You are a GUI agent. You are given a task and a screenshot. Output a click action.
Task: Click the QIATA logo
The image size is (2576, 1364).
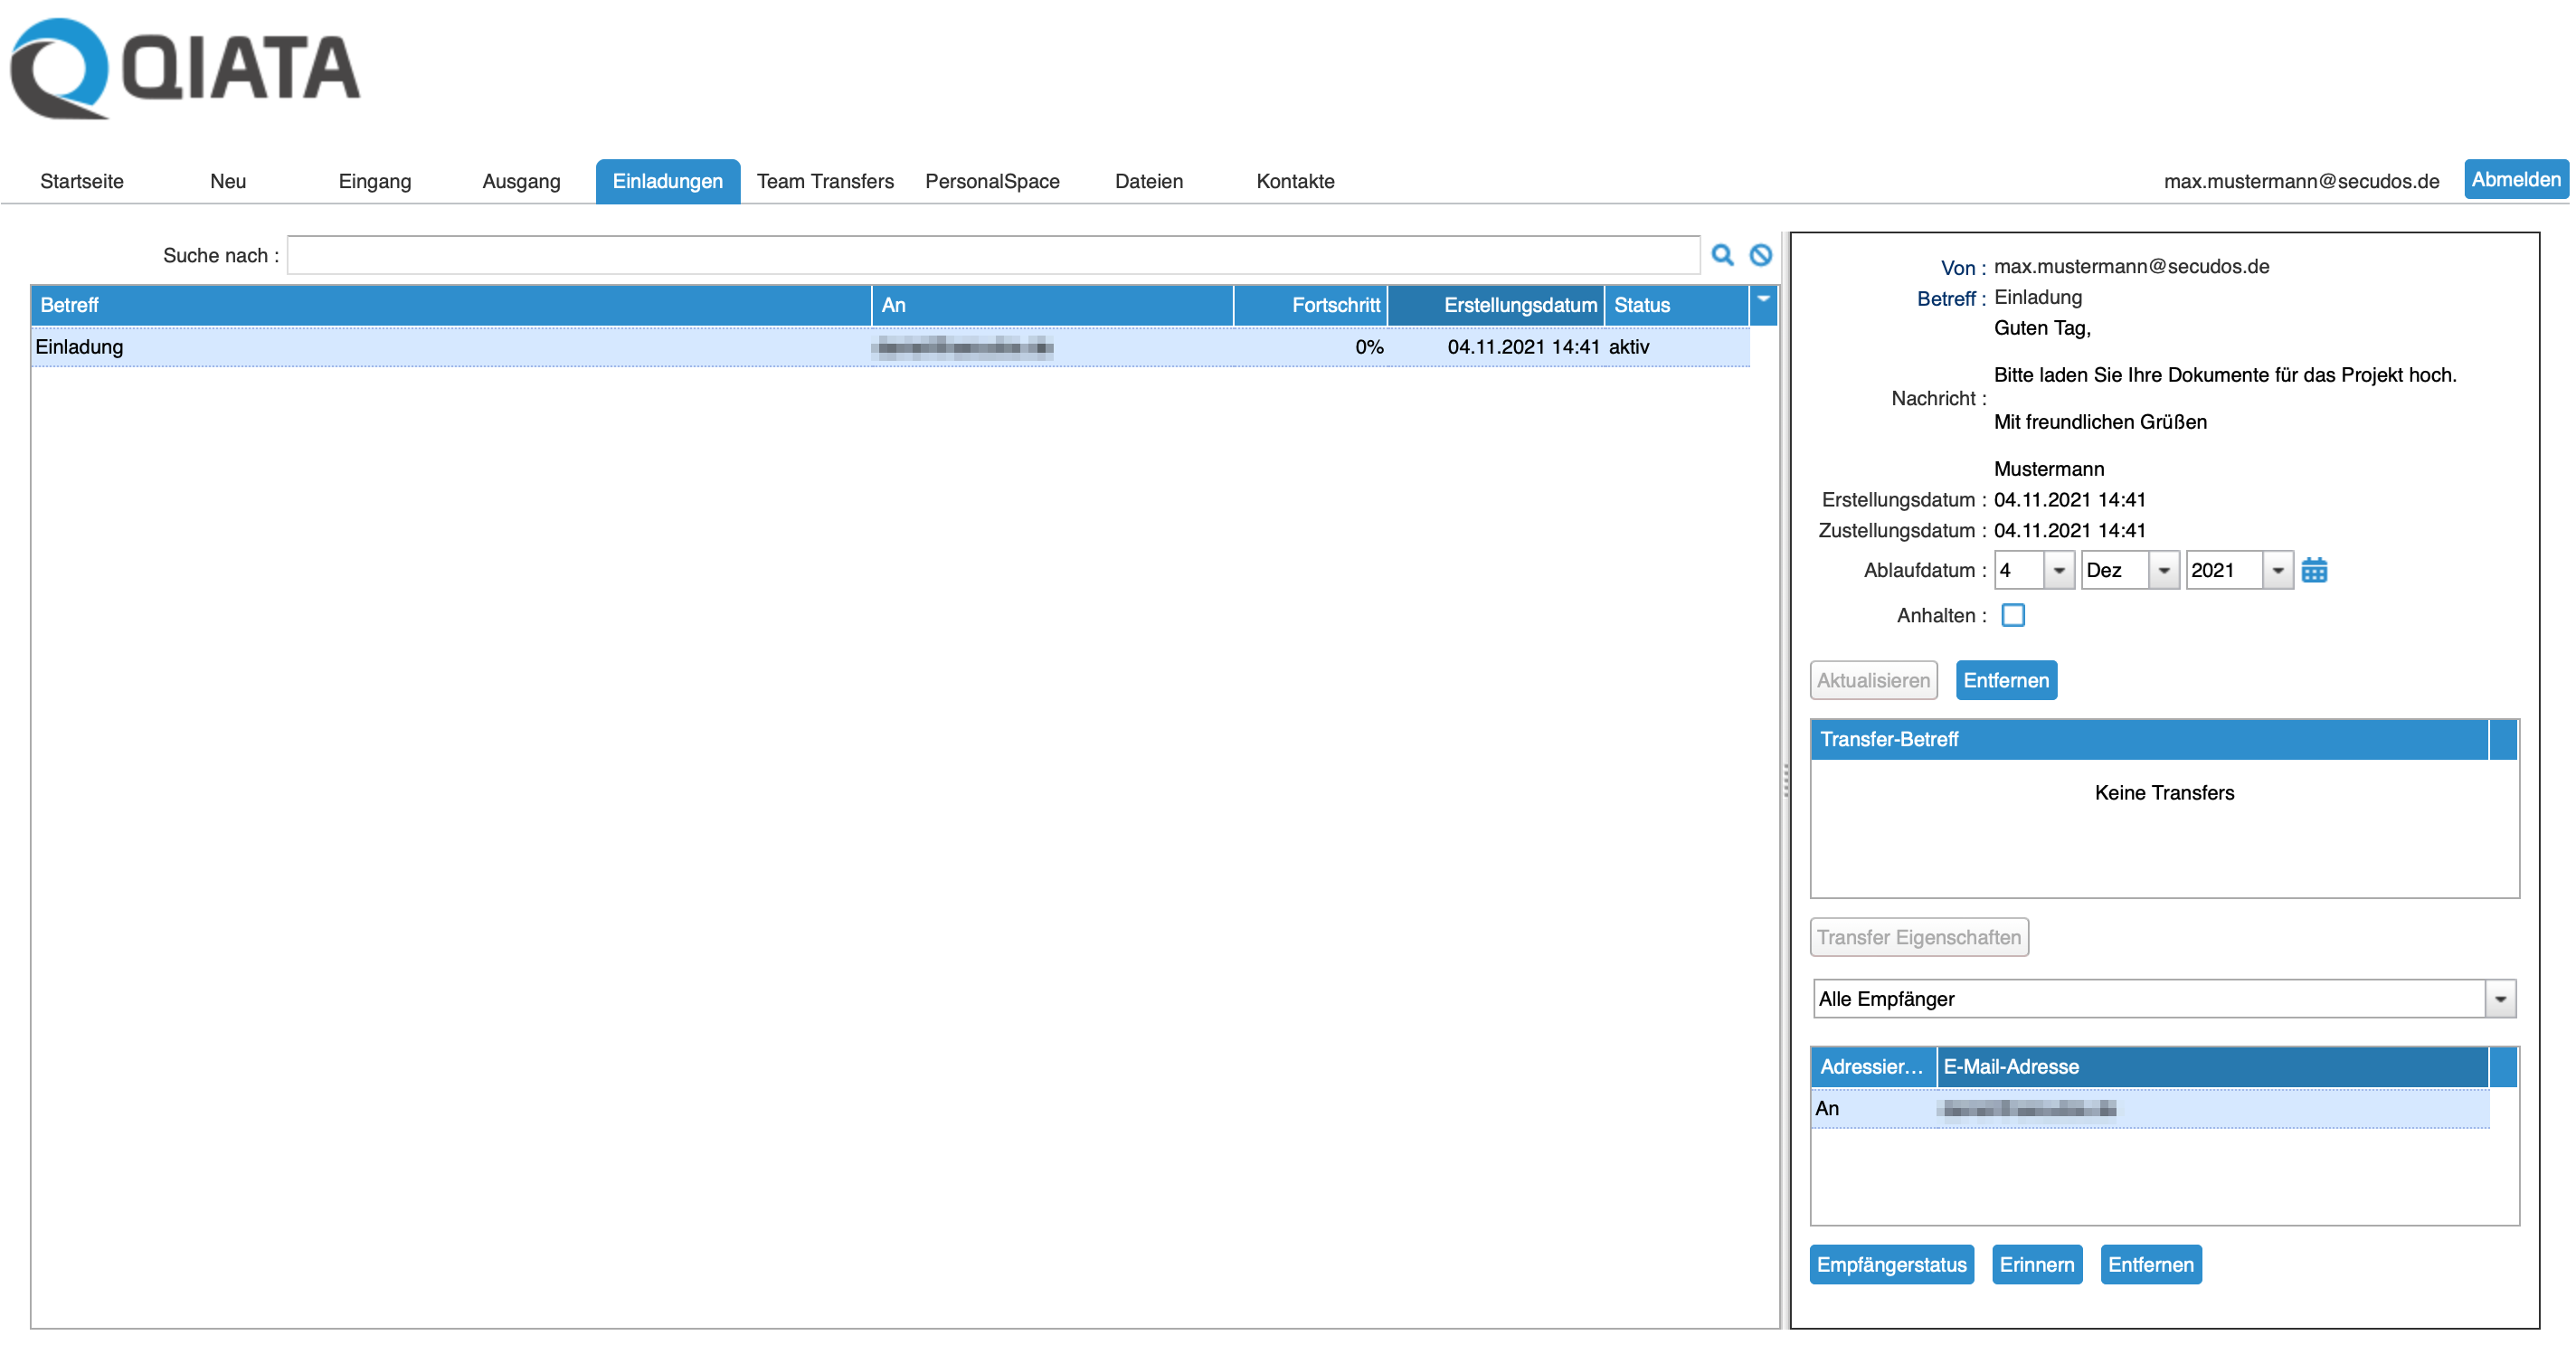click(x=185, y=68)
